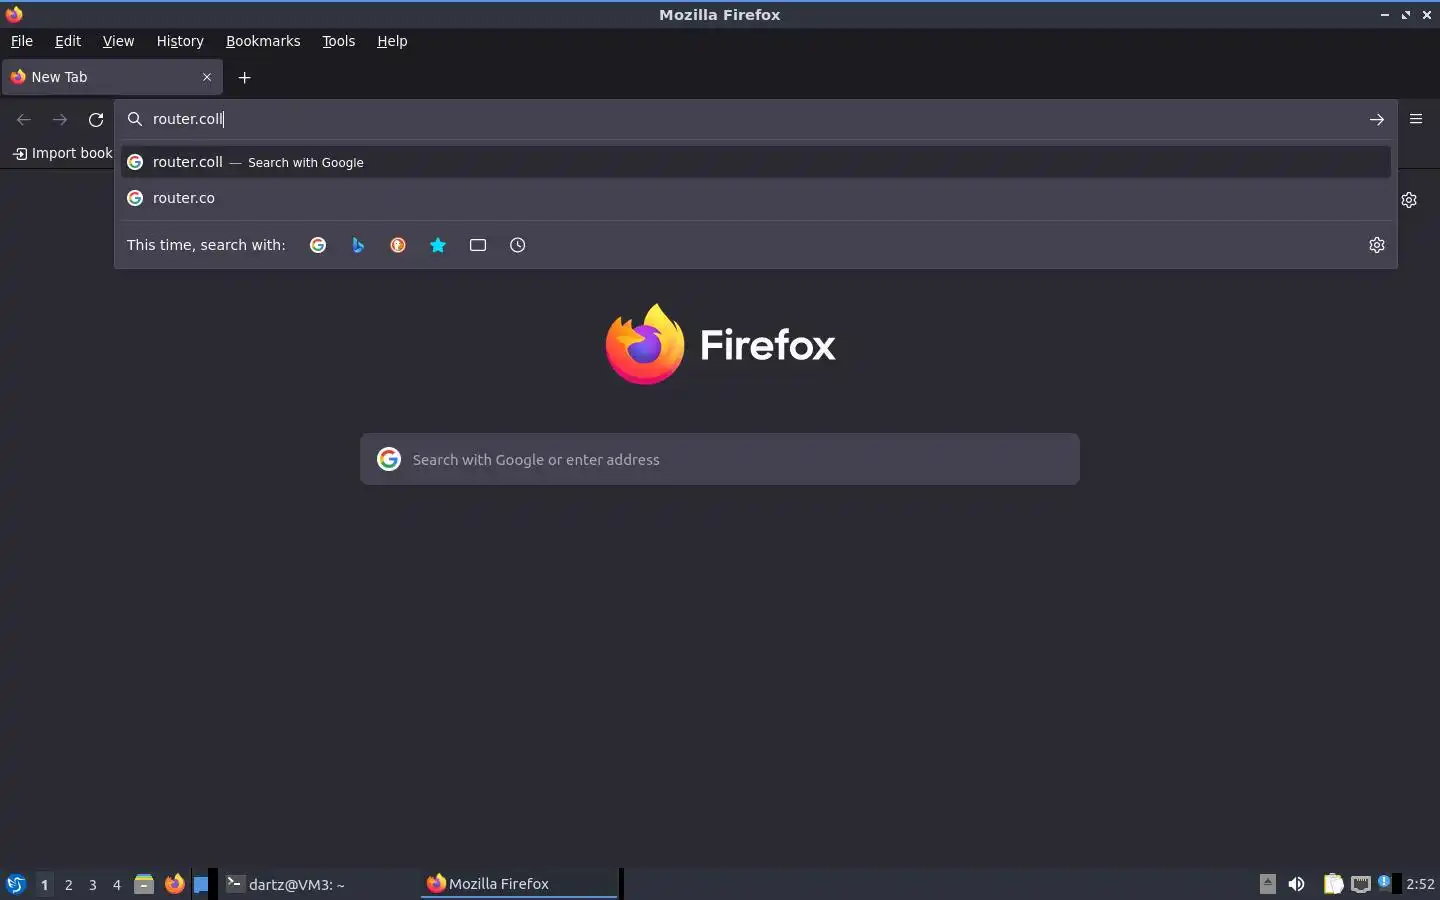Open the View menu
The height and width of the screenshot is (900, 1440).
[118, 41]
